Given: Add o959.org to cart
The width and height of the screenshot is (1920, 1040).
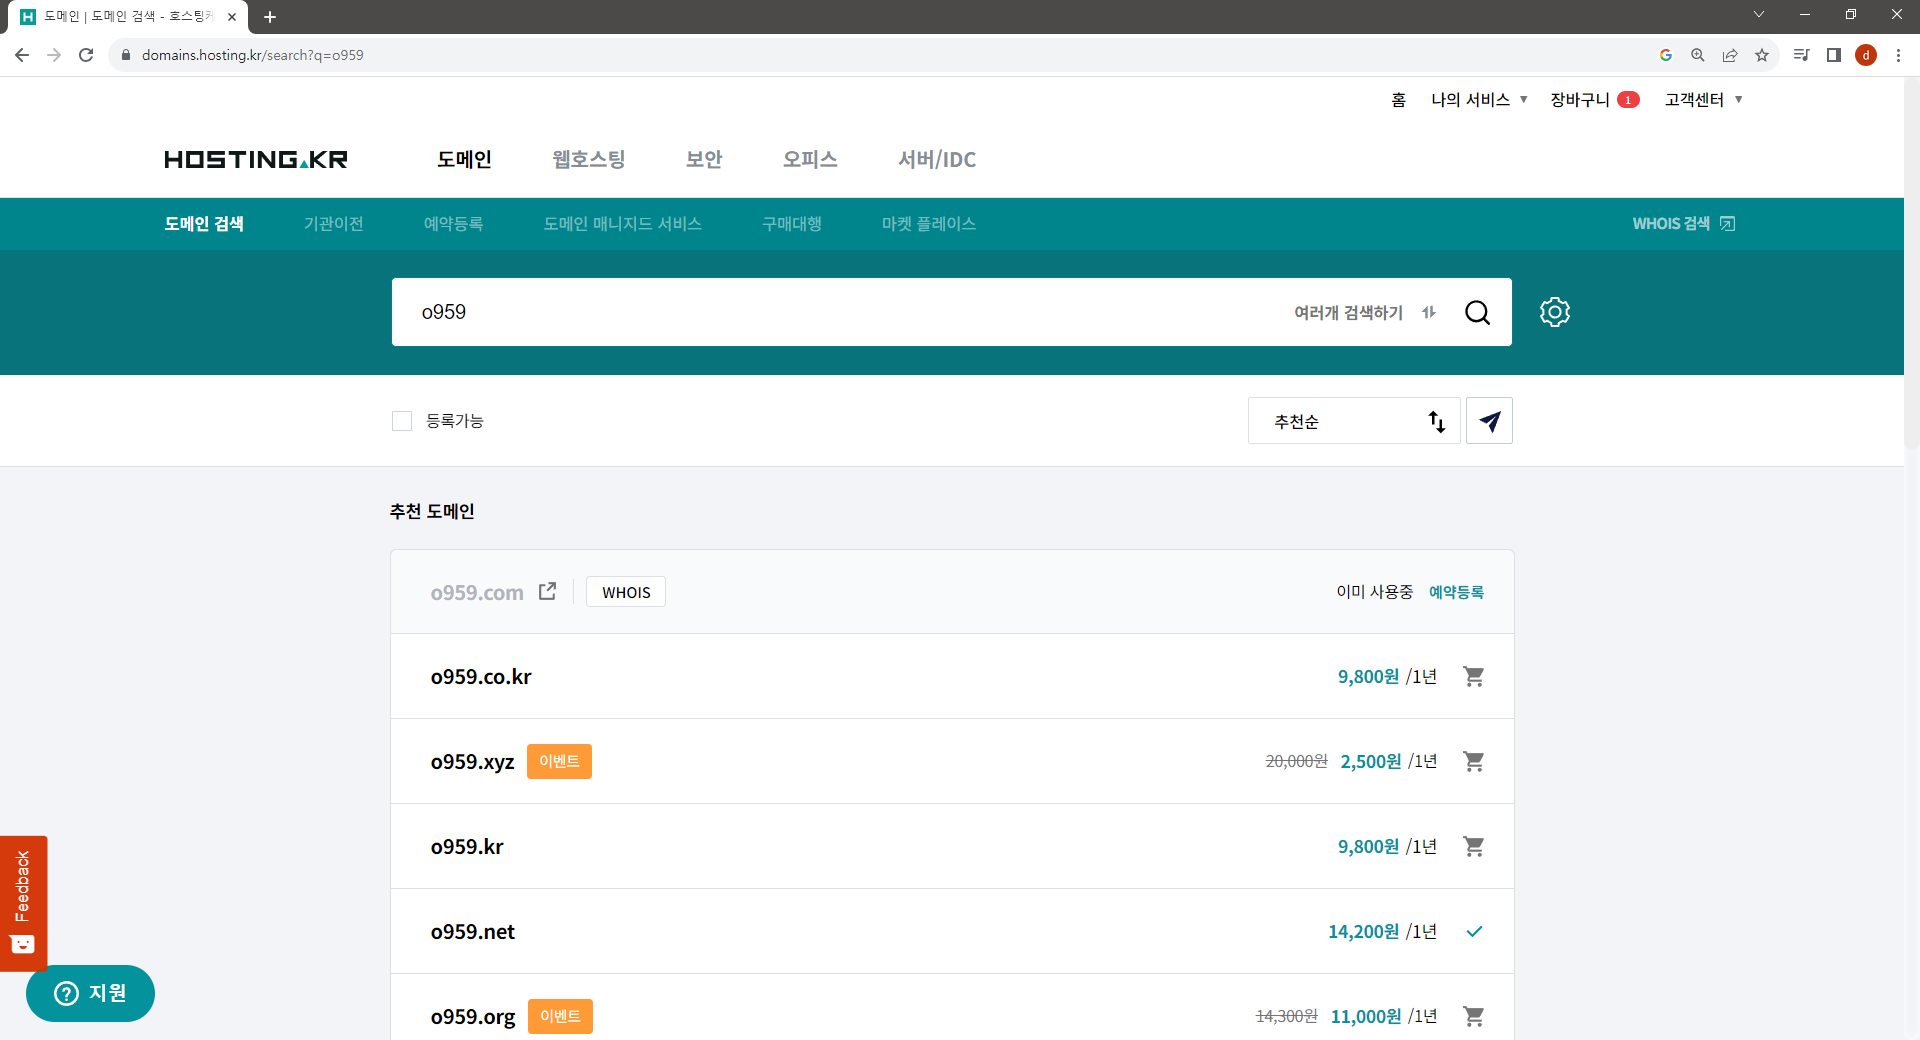Looking at the screenshot, I should coord(1474,1017).
